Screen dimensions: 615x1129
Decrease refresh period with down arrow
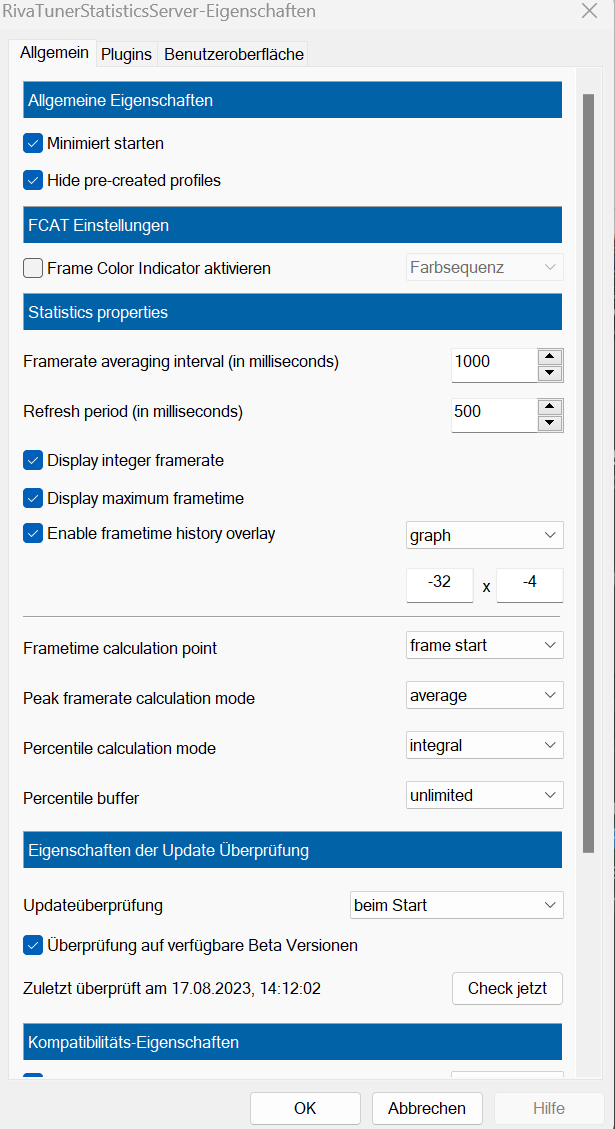click(550, 423)
